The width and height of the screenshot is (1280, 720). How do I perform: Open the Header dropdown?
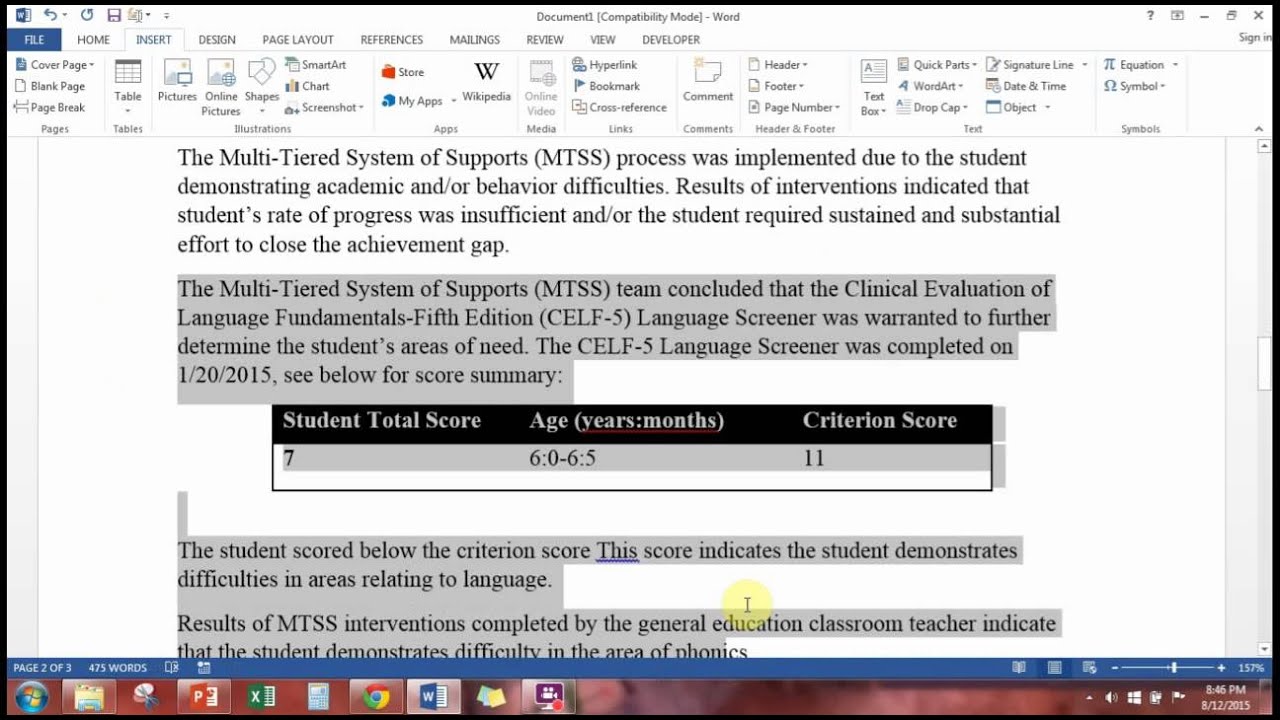(x=777, y=65)
